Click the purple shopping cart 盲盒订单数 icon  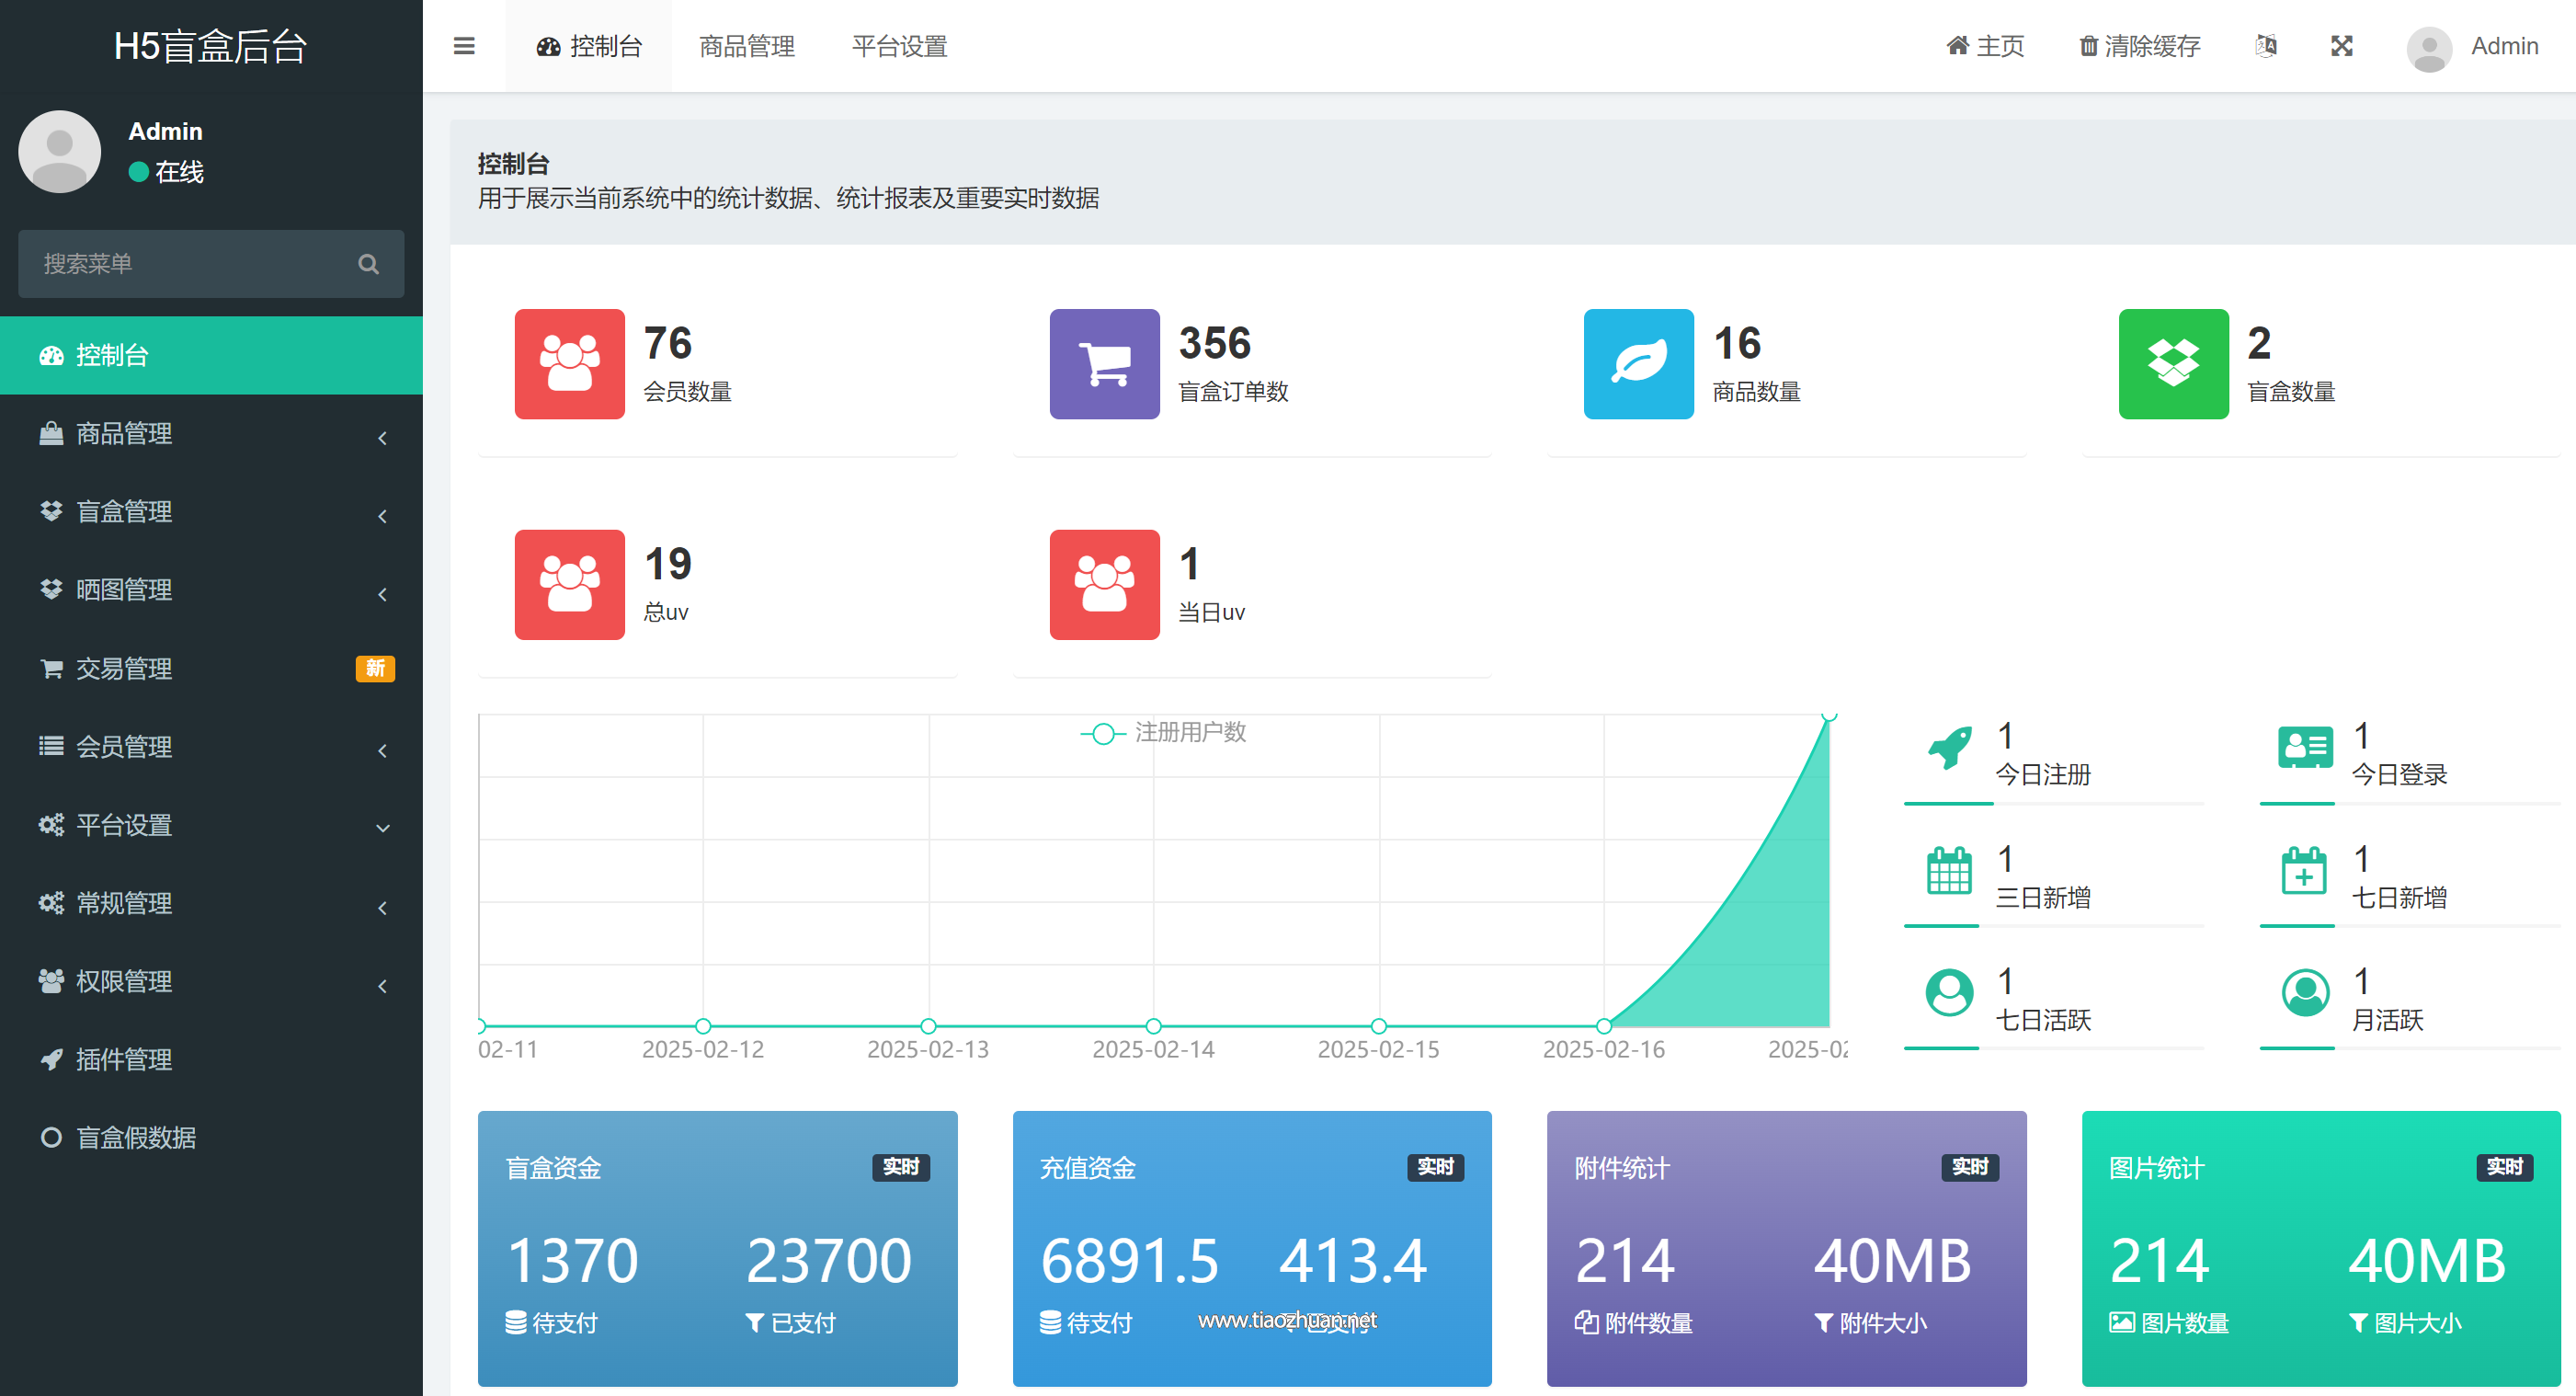(x=1105, y=364)
